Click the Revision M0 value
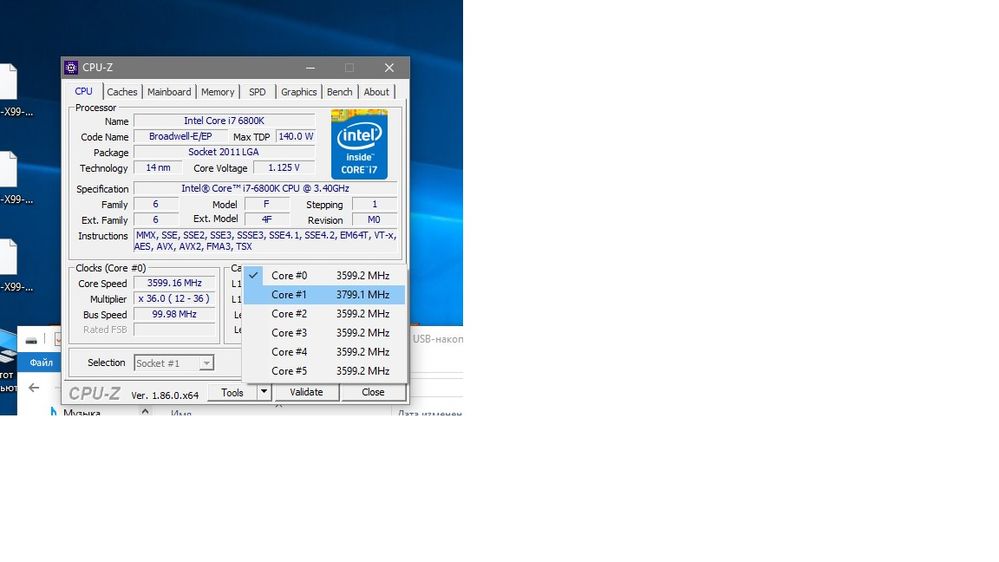999x562 pixels. [374, 220]
